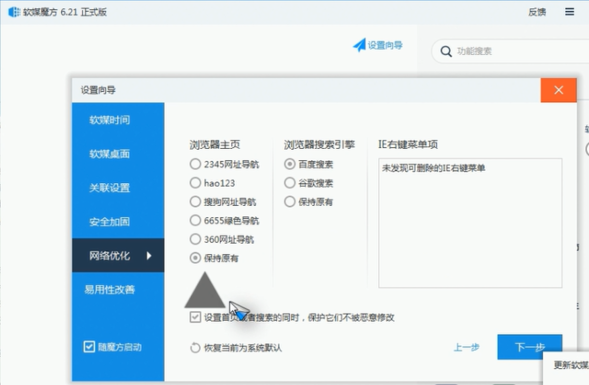Click the 设置向导 paper plane icon
The width and height of the screenshot is (589, 385).
pyautogui.click(x=359, y=45)
